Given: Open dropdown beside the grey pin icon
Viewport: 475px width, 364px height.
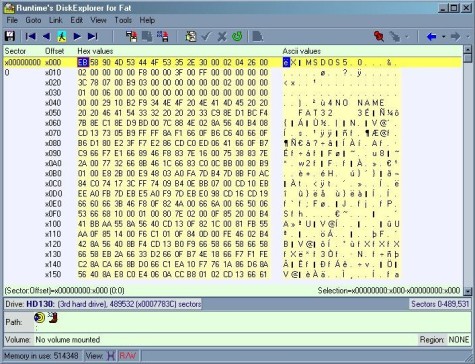Looking at the screenshot, I should pos(407,36).
